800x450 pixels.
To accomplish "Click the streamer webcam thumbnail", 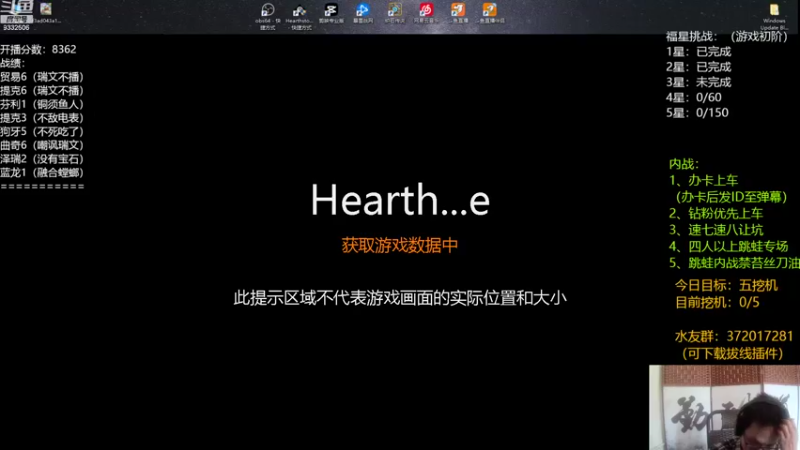I will pyautogui.click(x=724, y=407).
